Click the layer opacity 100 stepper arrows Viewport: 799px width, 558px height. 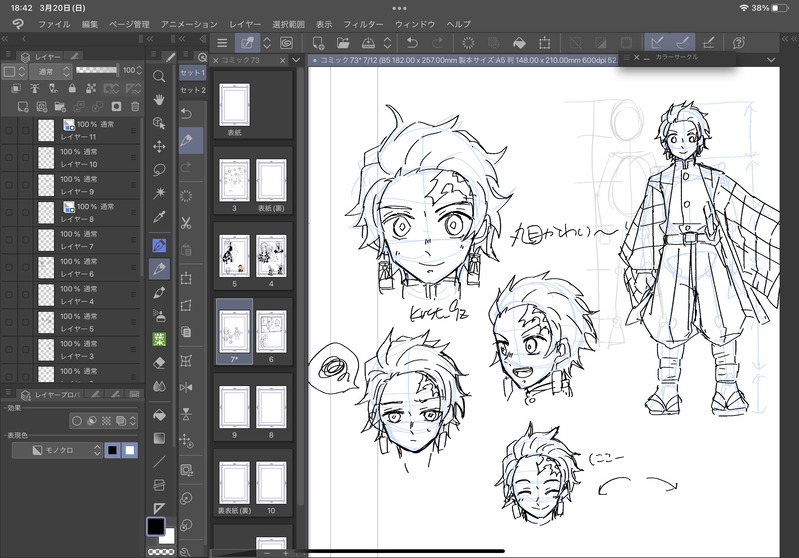point(139,70)
